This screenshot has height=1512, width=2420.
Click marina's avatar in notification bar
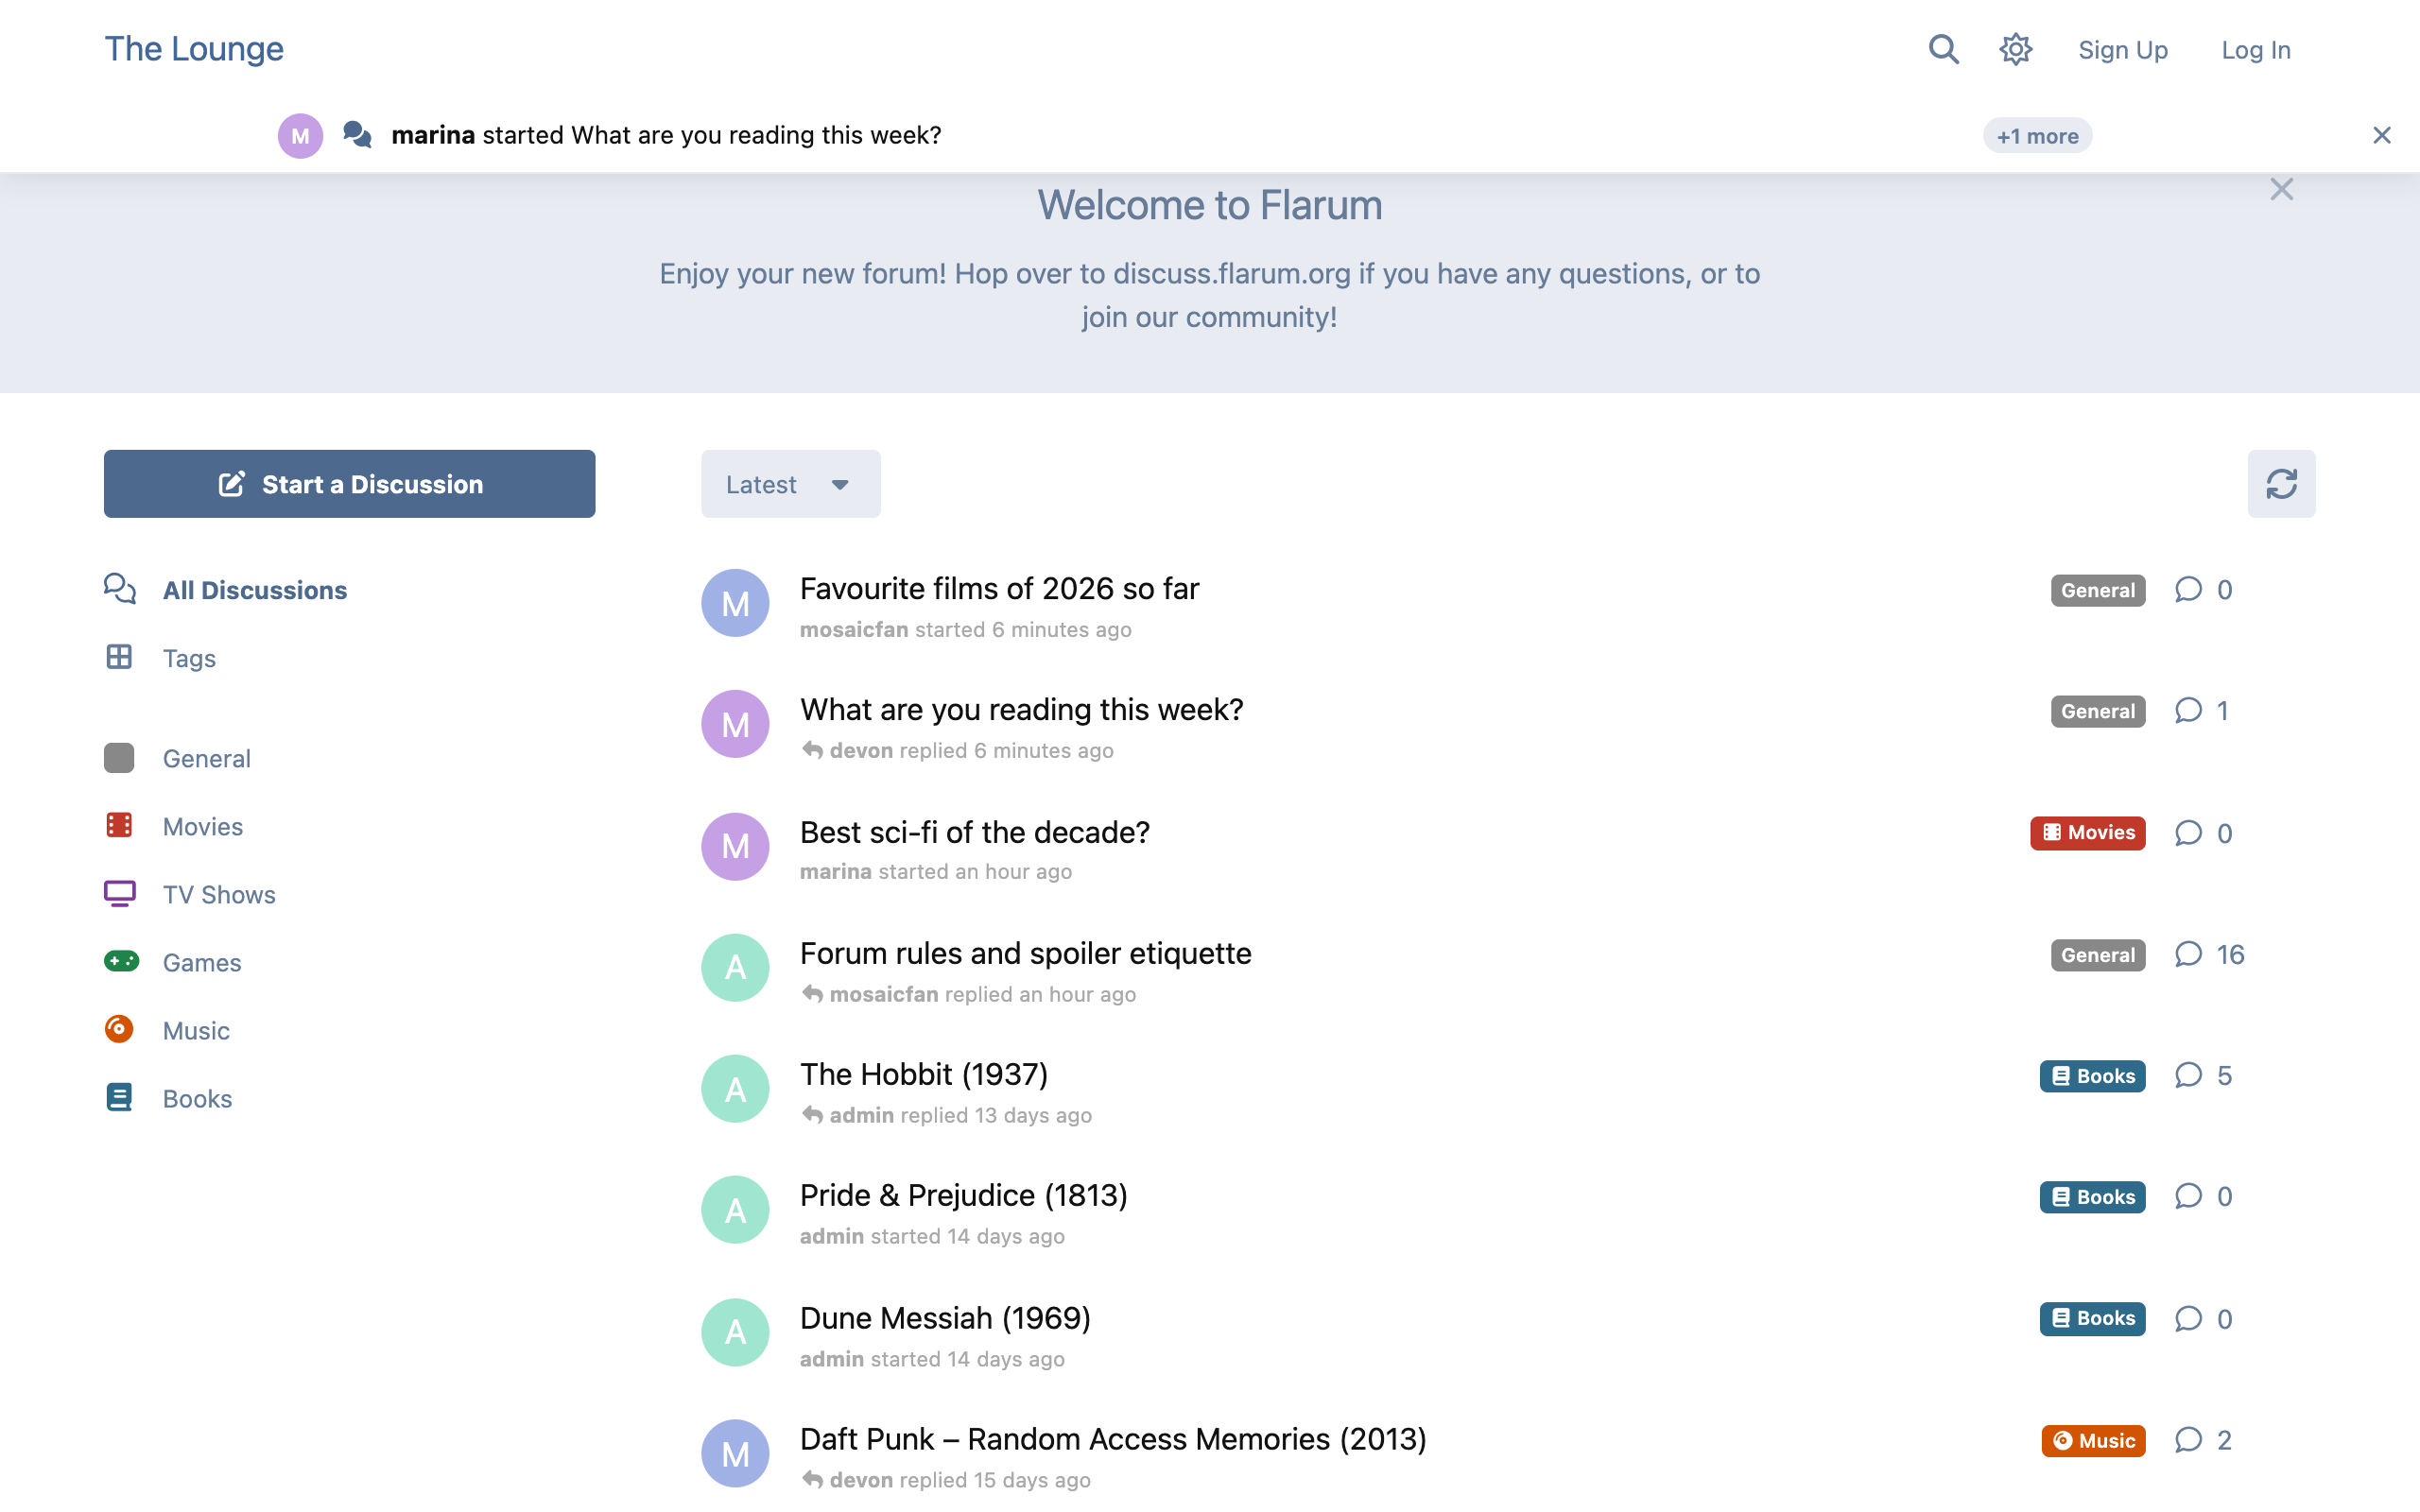click(x=300, y=135)
